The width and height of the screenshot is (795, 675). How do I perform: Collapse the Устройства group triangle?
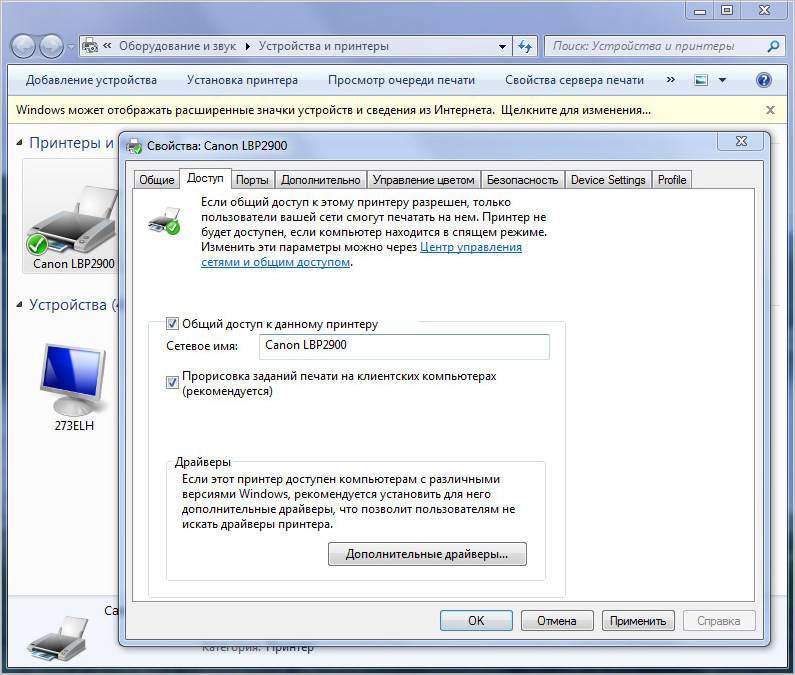click(19, 305)
